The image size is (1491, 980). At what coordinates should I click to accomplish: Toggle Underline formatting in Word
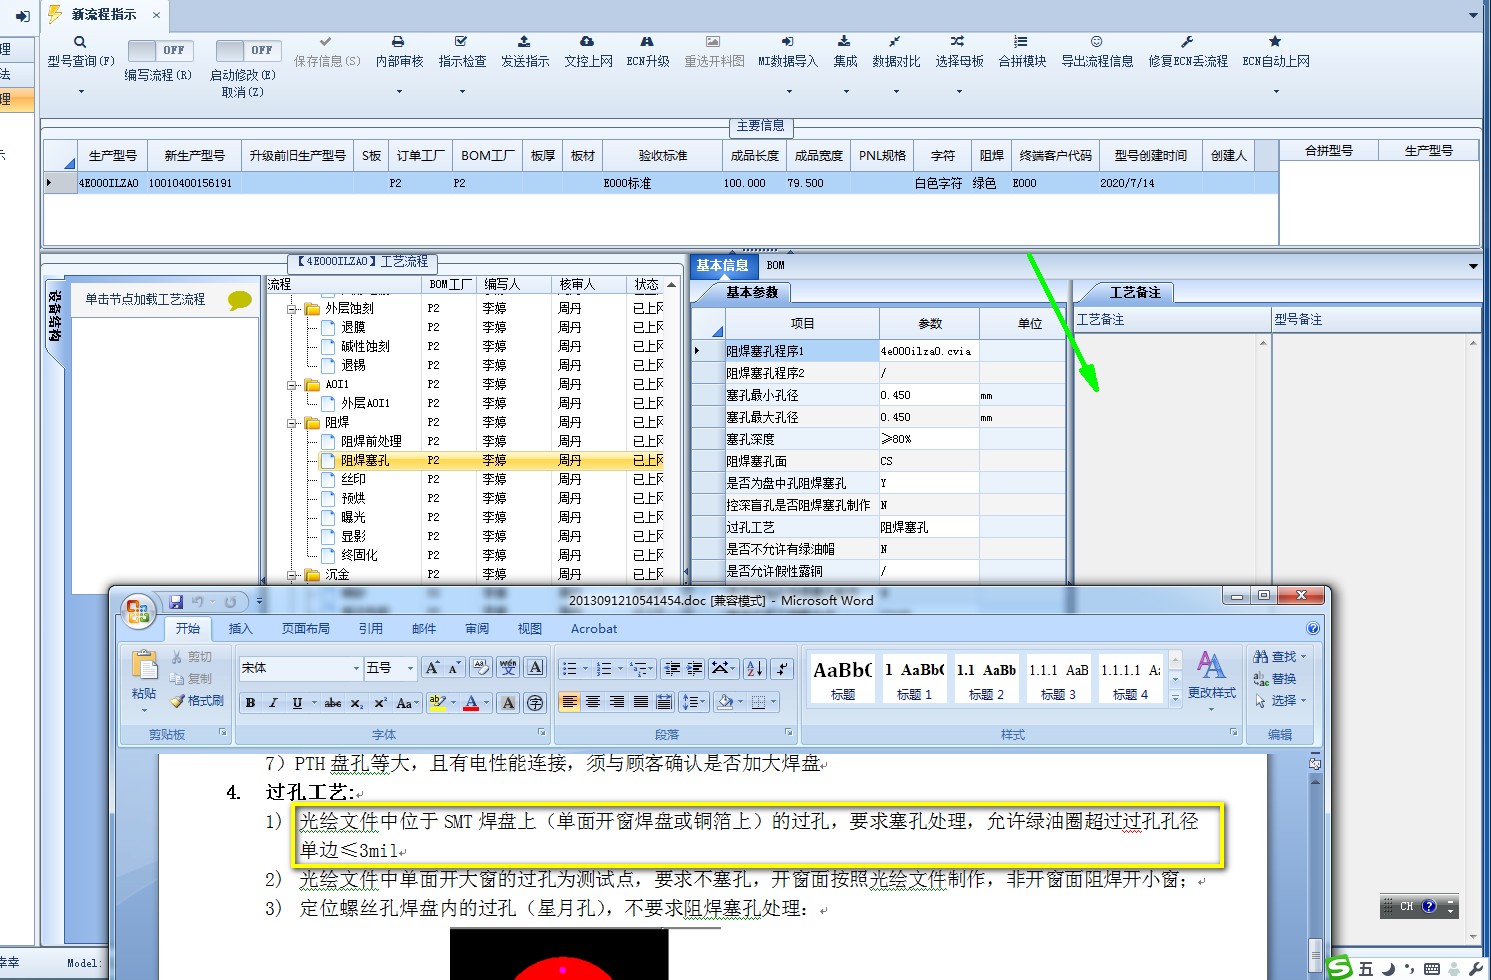(297, 703)
